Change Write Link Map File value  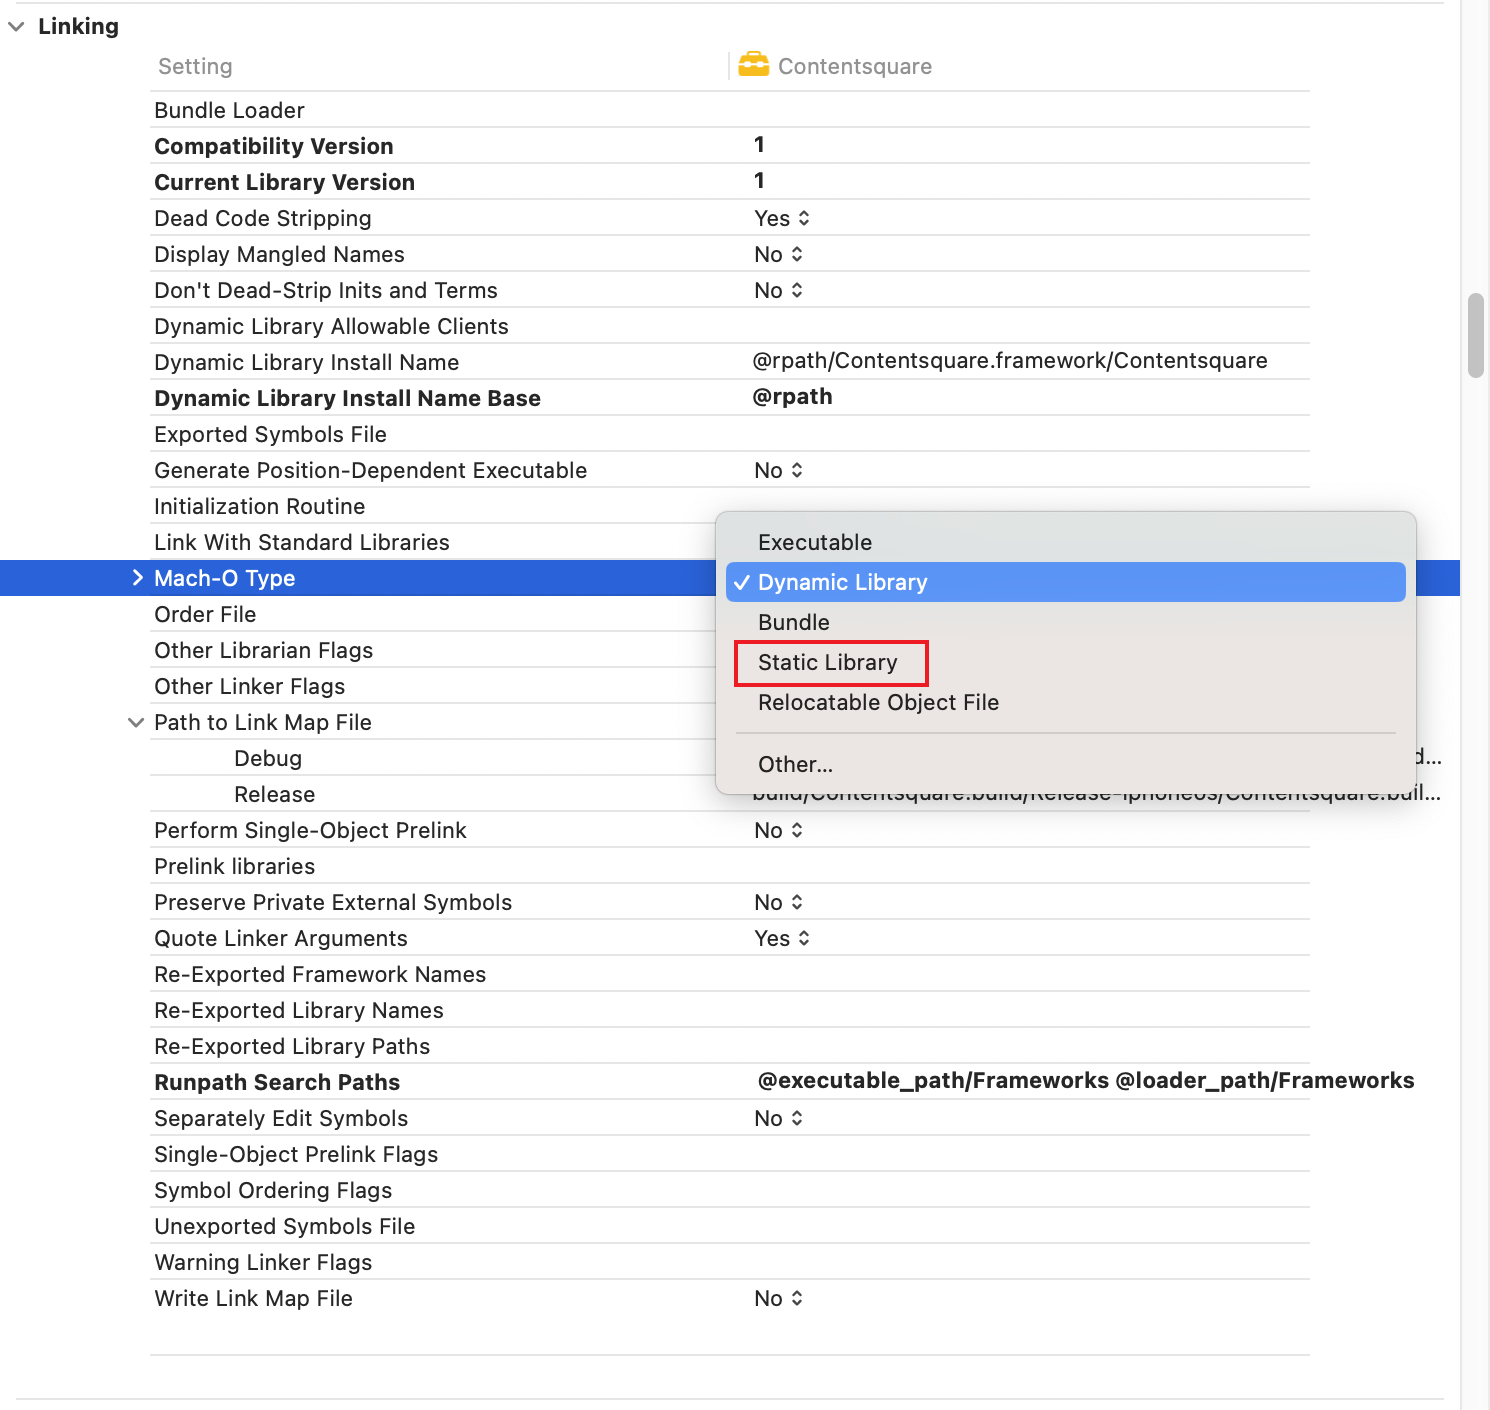[778, 1298]
